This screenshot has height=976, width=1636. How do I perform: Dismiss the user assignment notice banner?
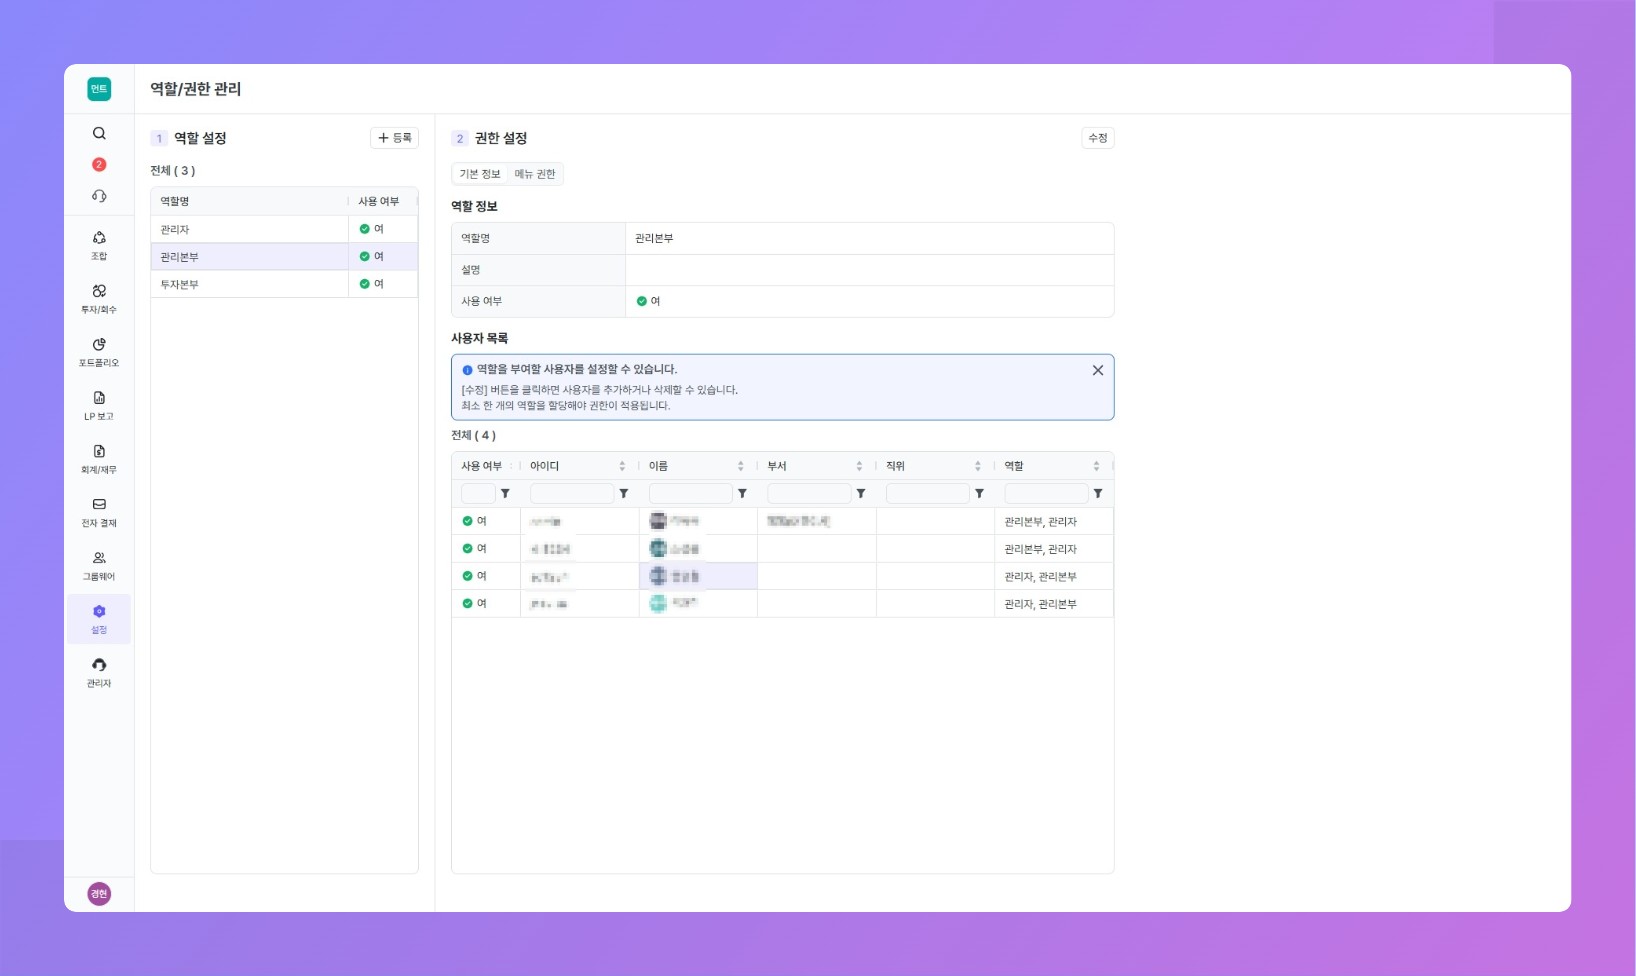1098,370
